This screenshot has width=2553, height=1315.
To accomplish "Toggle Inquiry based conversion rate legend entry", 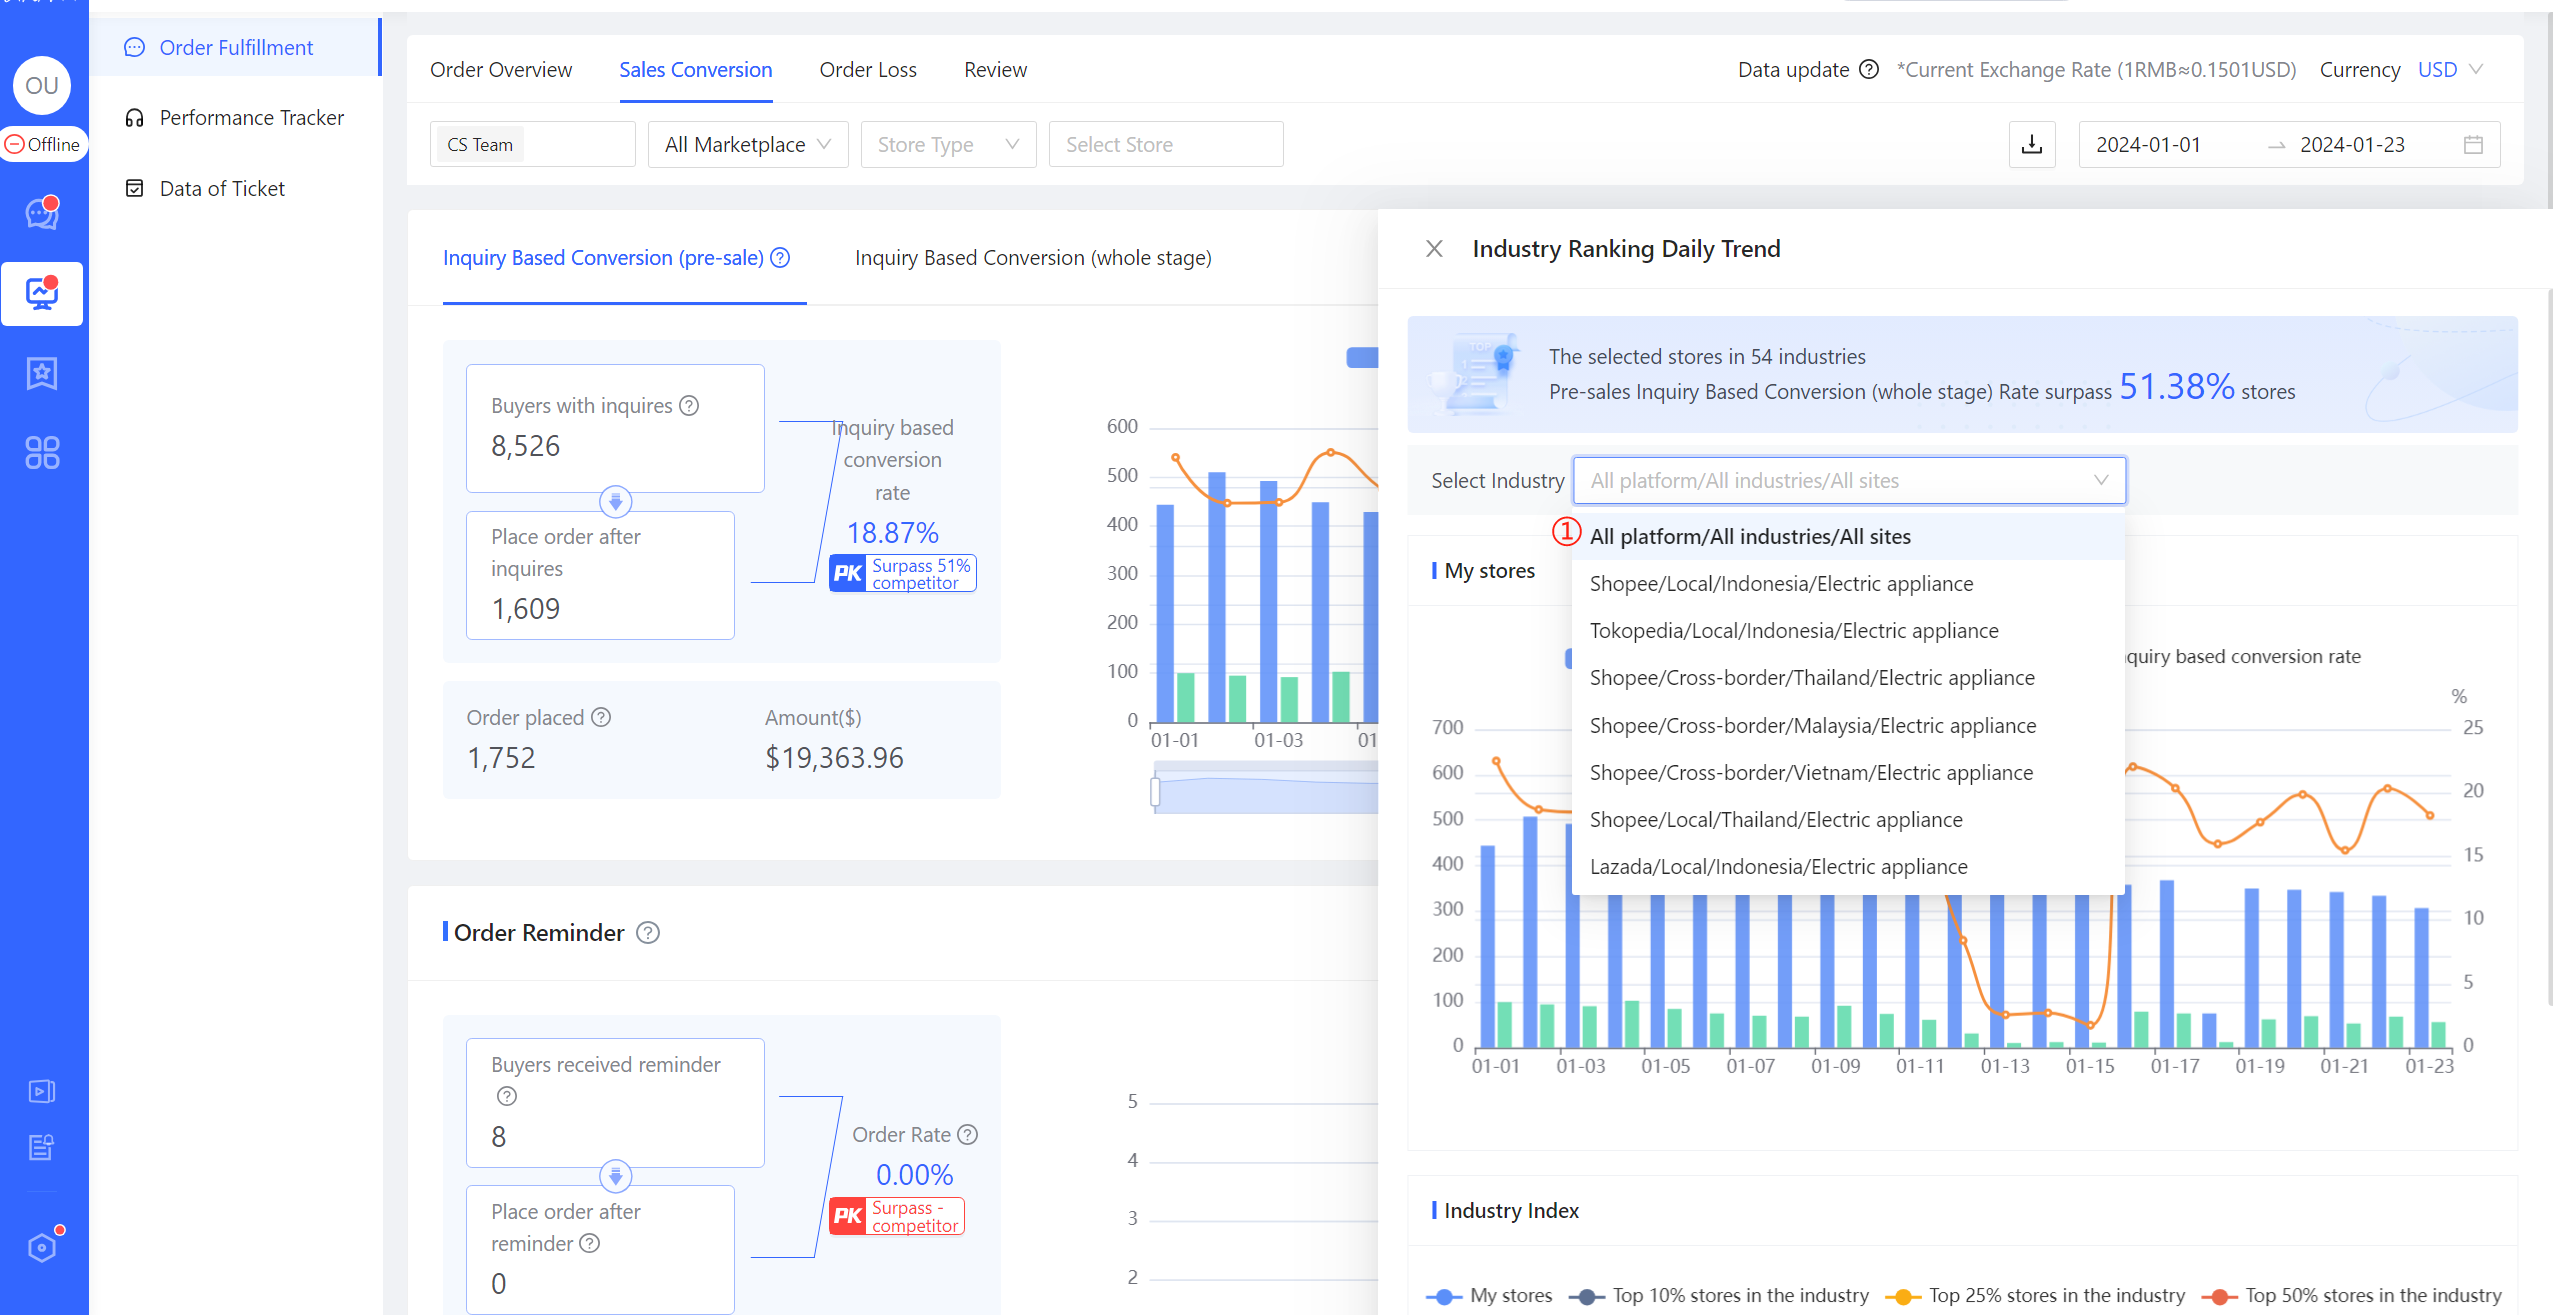I will point(2242,657).
